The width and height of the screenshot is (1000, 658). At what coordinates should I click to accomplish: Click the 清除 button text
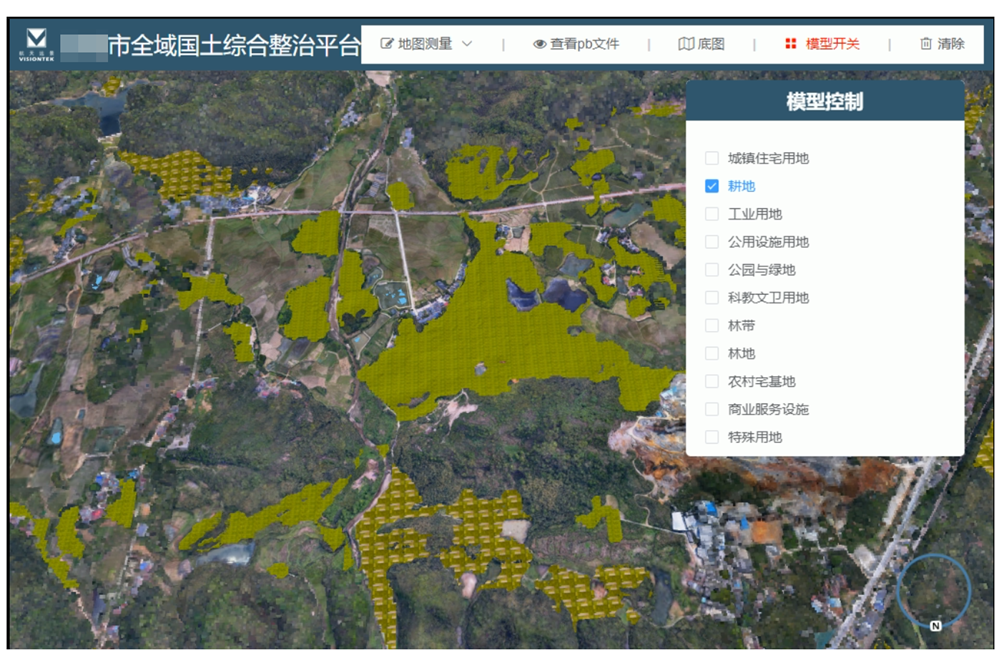click(x=951, y=44)
